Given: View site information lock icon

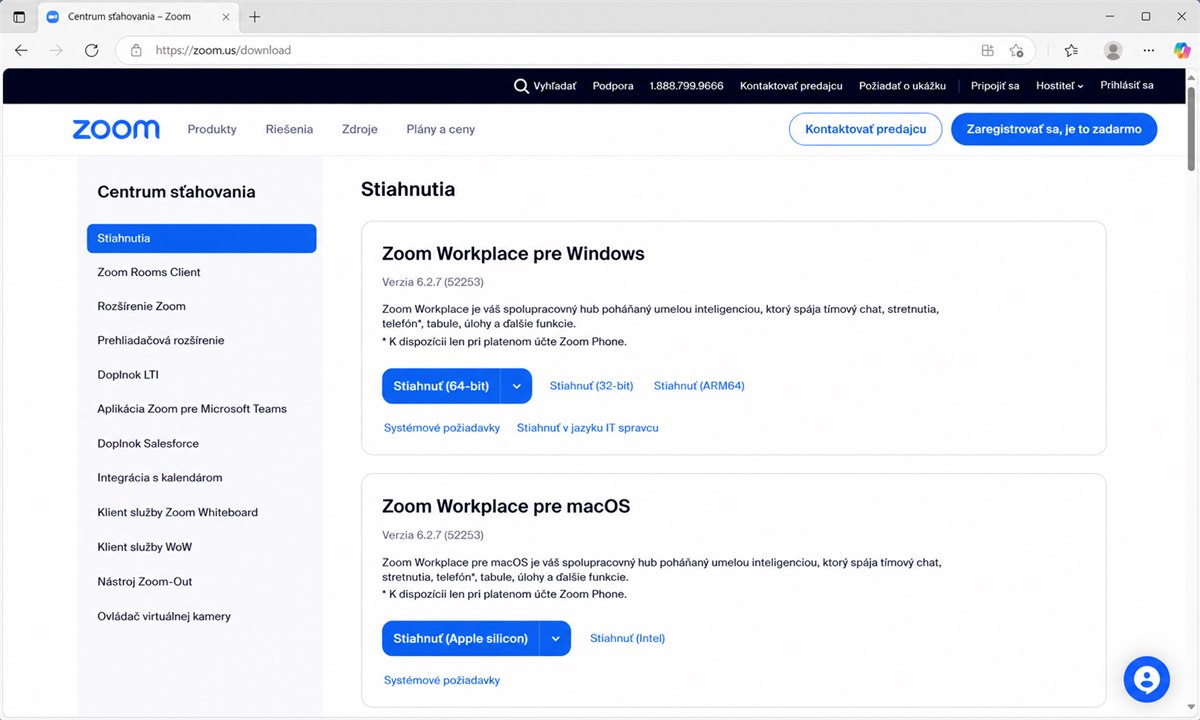Looking at the screenshot, I should click(136, 50).
